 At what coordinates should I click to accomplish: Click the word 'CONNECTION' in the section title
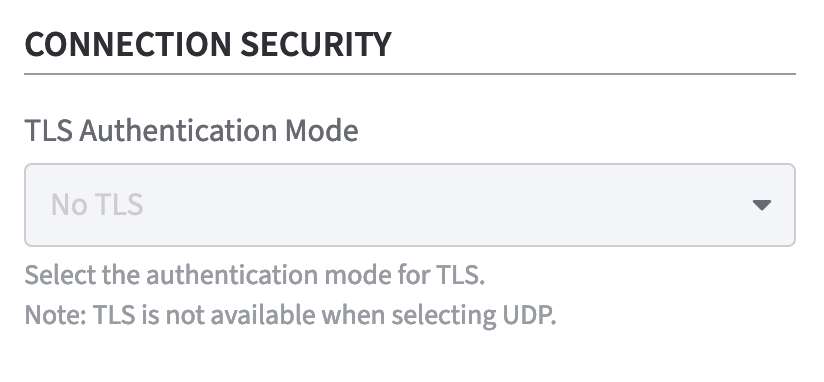(x=128, y=44)
